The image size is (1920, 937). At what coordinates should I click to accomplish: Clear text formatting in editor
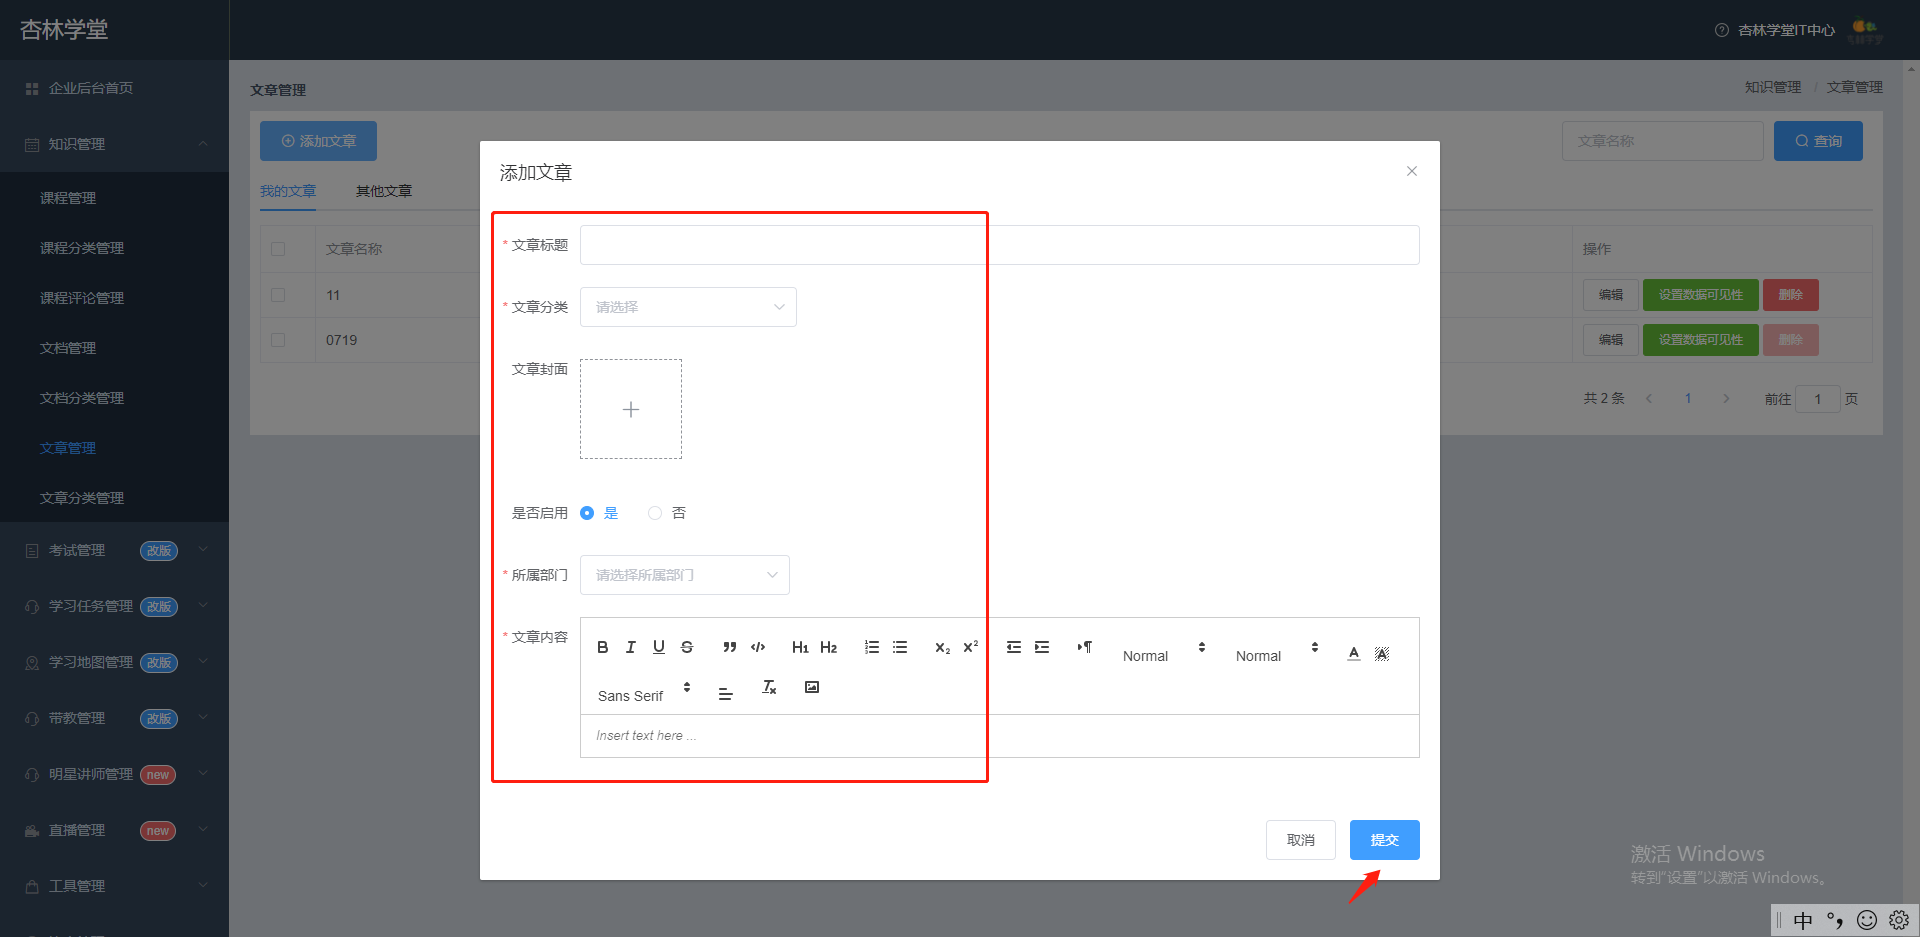click(769, 687)
